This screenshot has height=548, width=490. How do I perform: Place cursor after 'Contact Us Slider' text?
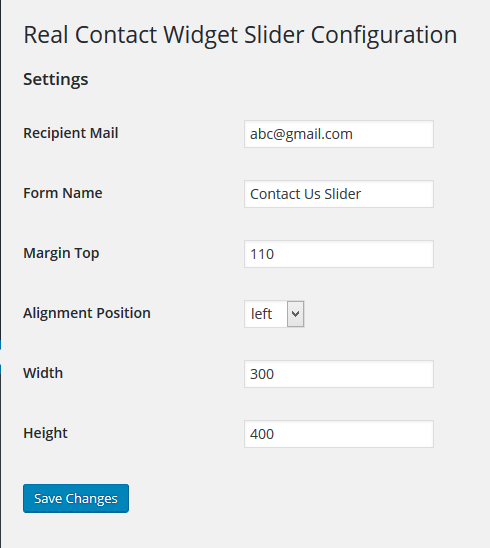(362, 194)
